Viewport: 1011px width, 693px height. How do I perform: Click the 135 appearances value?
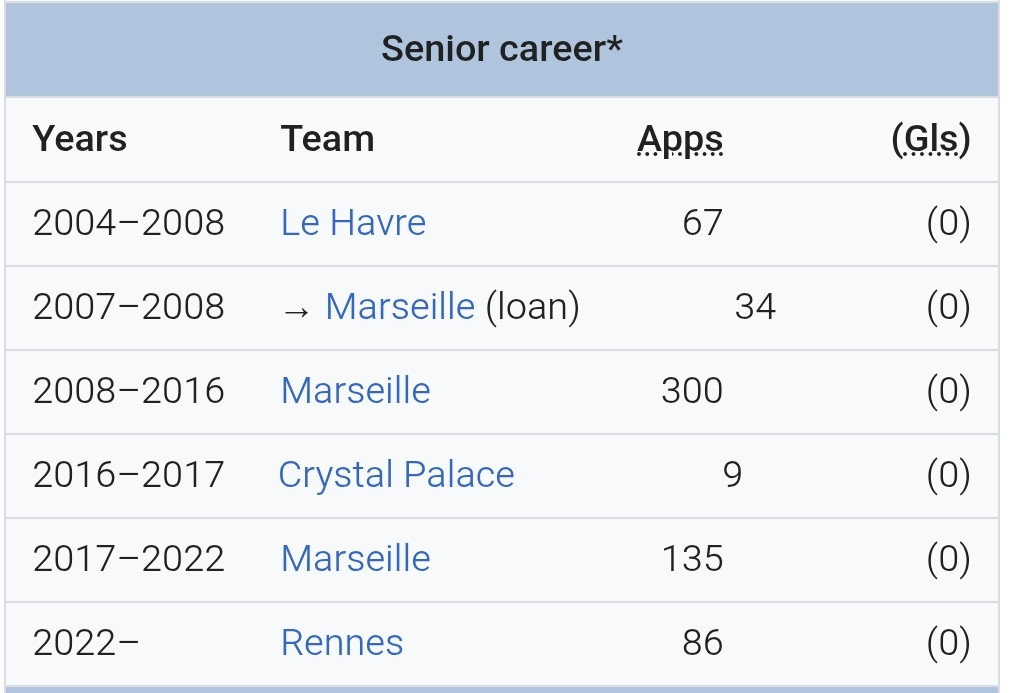tap(692, 558)
